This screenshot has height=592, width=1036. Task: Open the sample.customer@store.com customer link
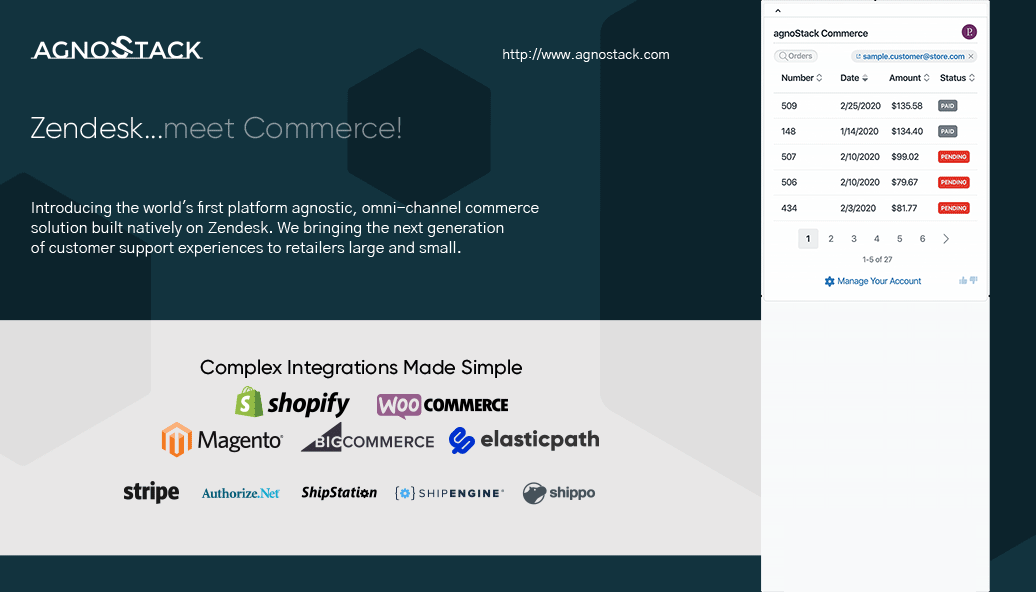tap(913, 56)
